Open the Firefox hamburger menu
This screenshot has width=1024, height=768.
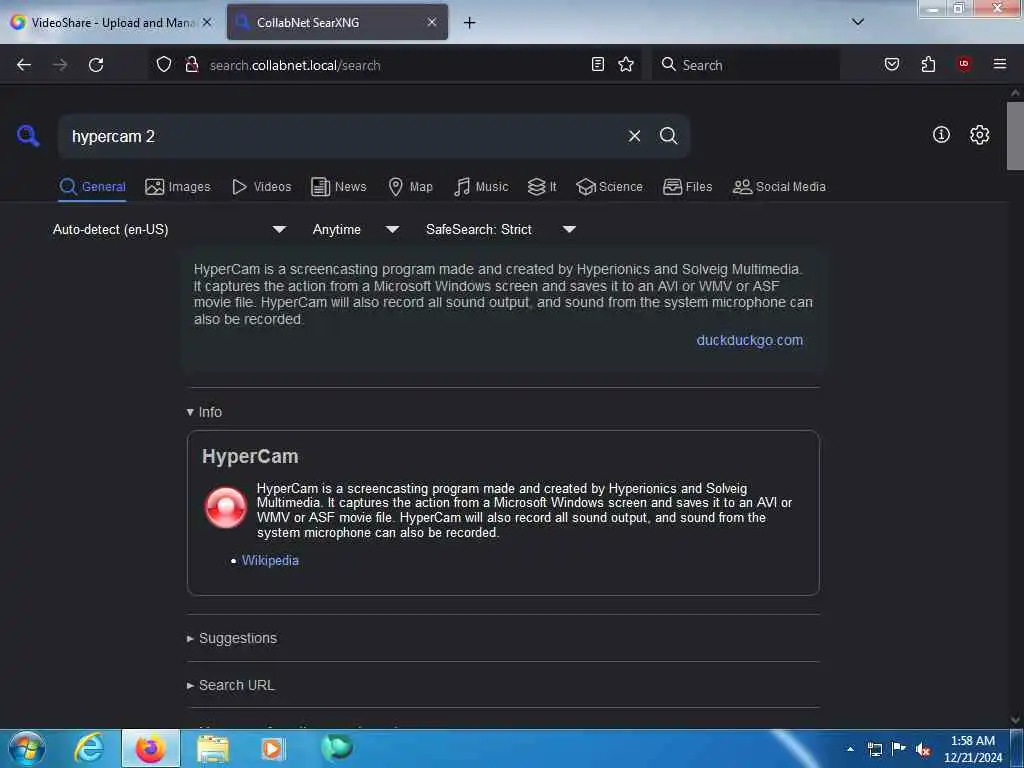1000,64
